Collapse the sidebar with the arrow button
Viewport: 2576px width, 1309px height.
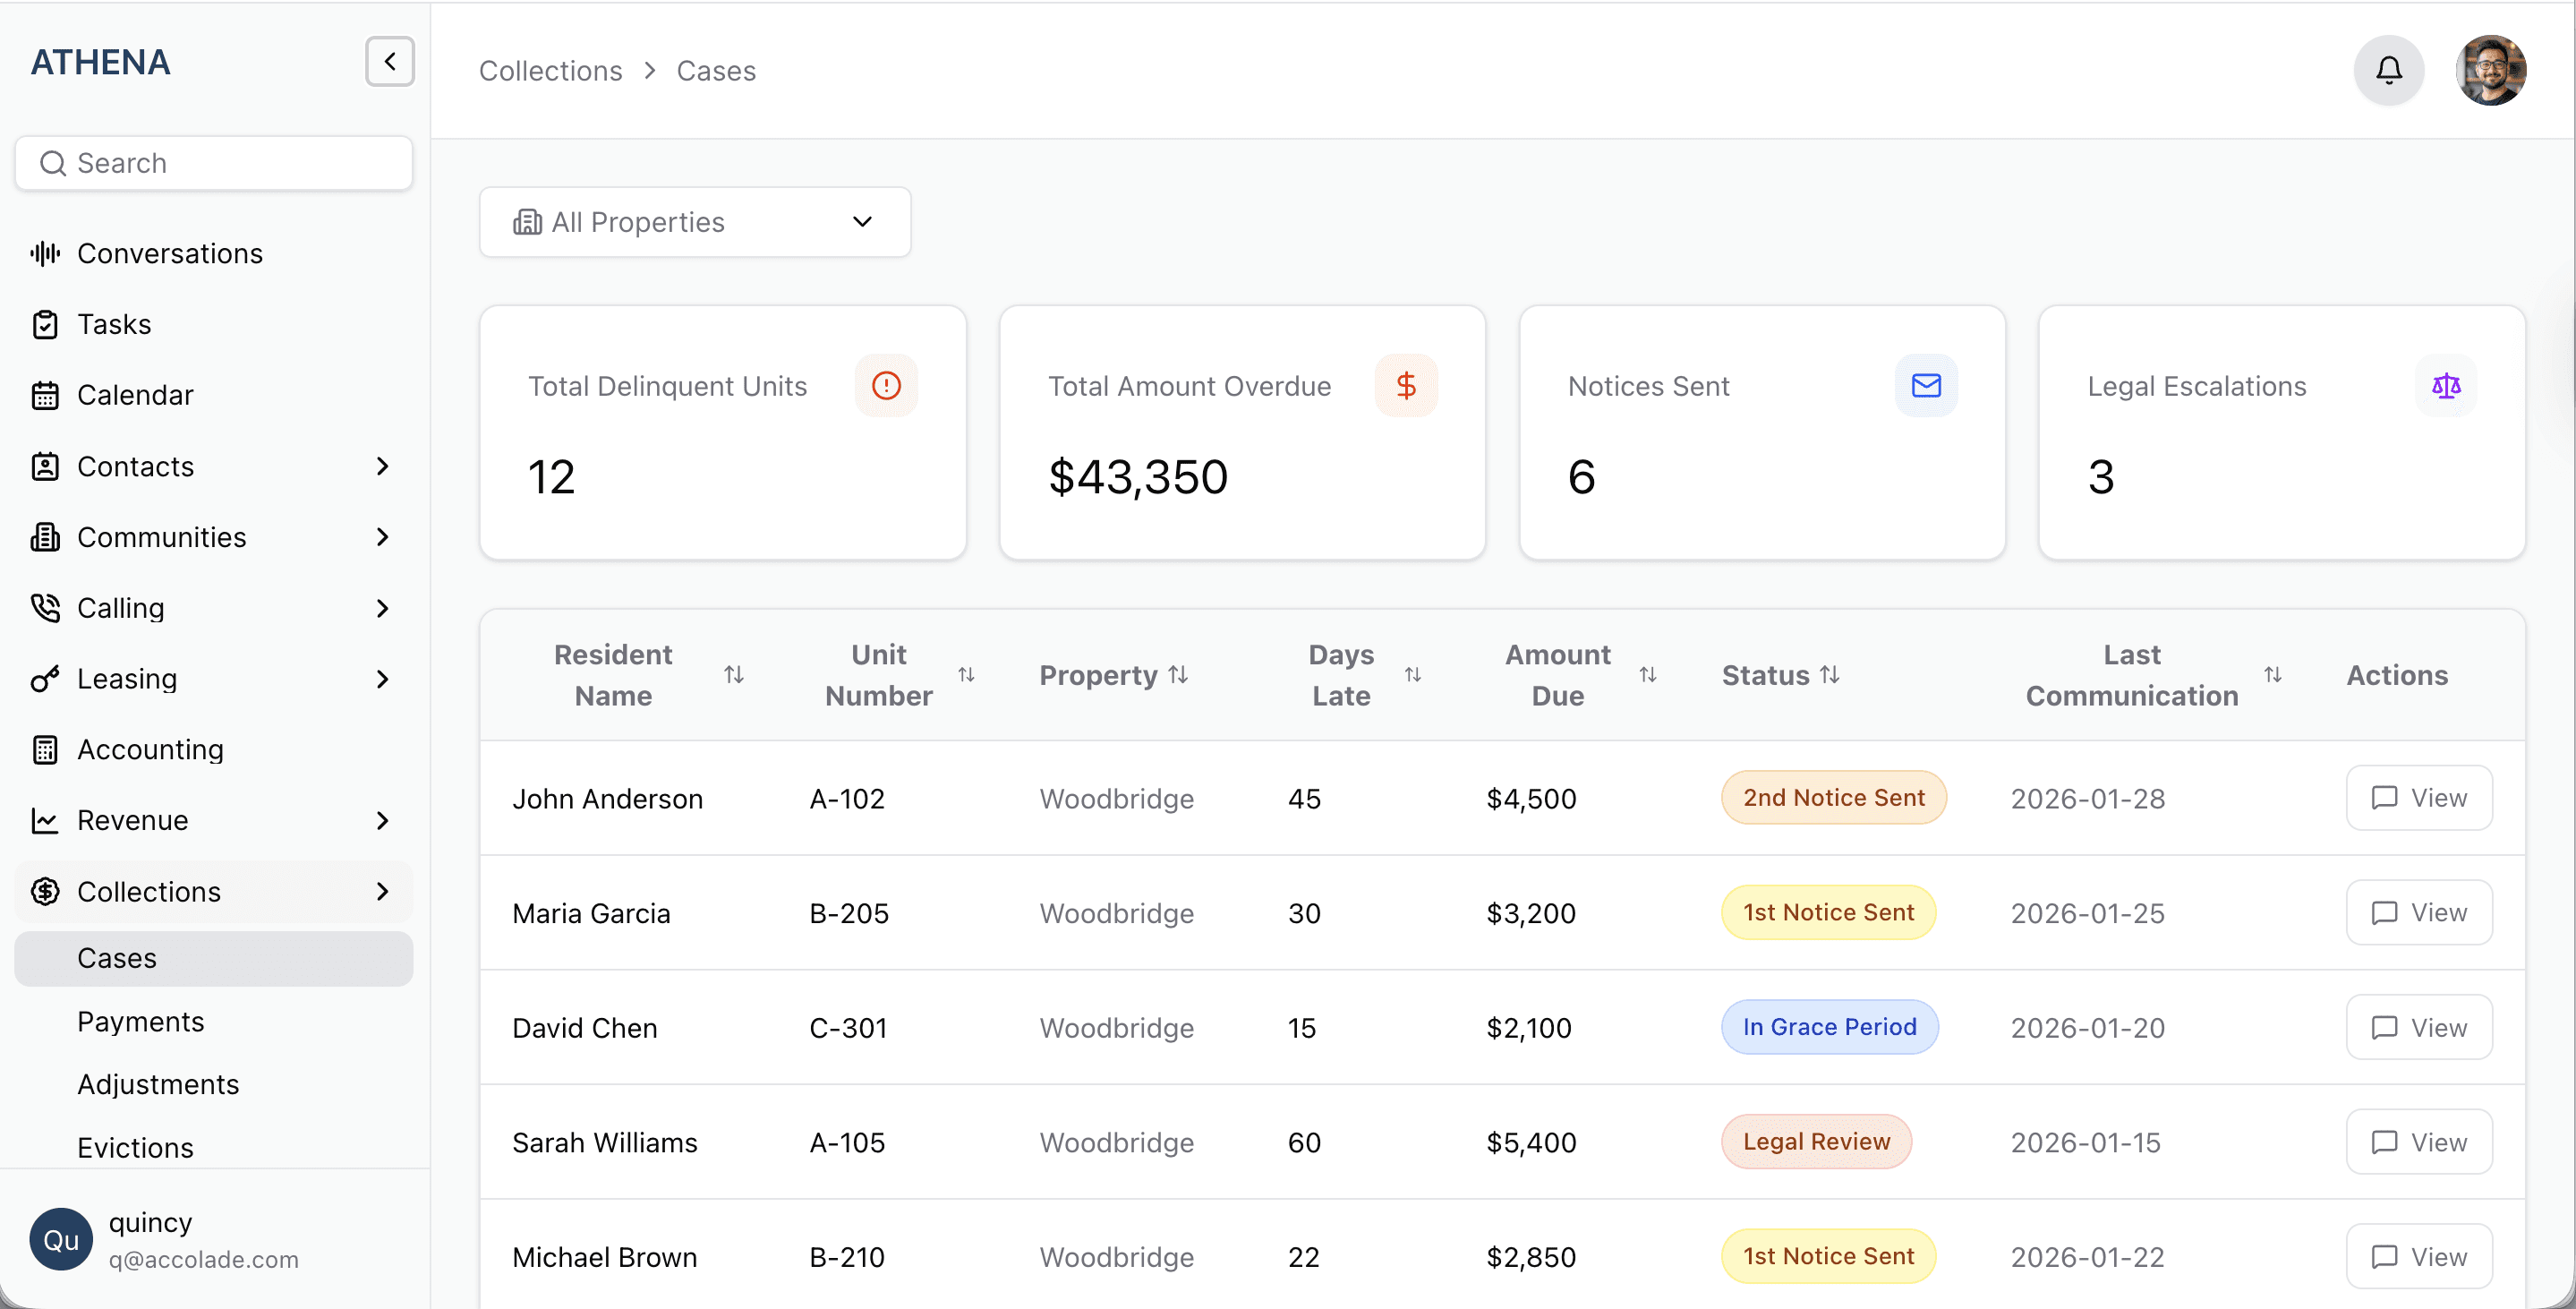click(x=390, y=62)
